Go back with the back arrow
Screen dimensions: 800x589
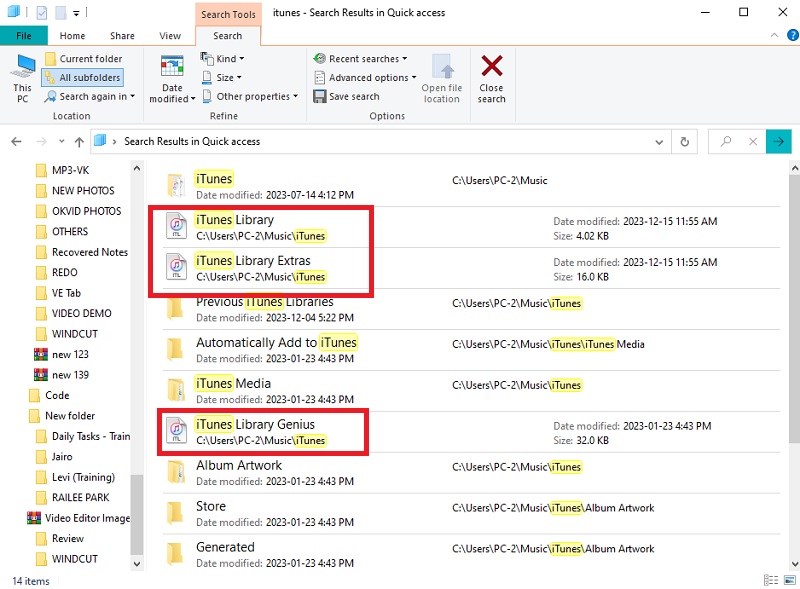click(x=16, y=141)
